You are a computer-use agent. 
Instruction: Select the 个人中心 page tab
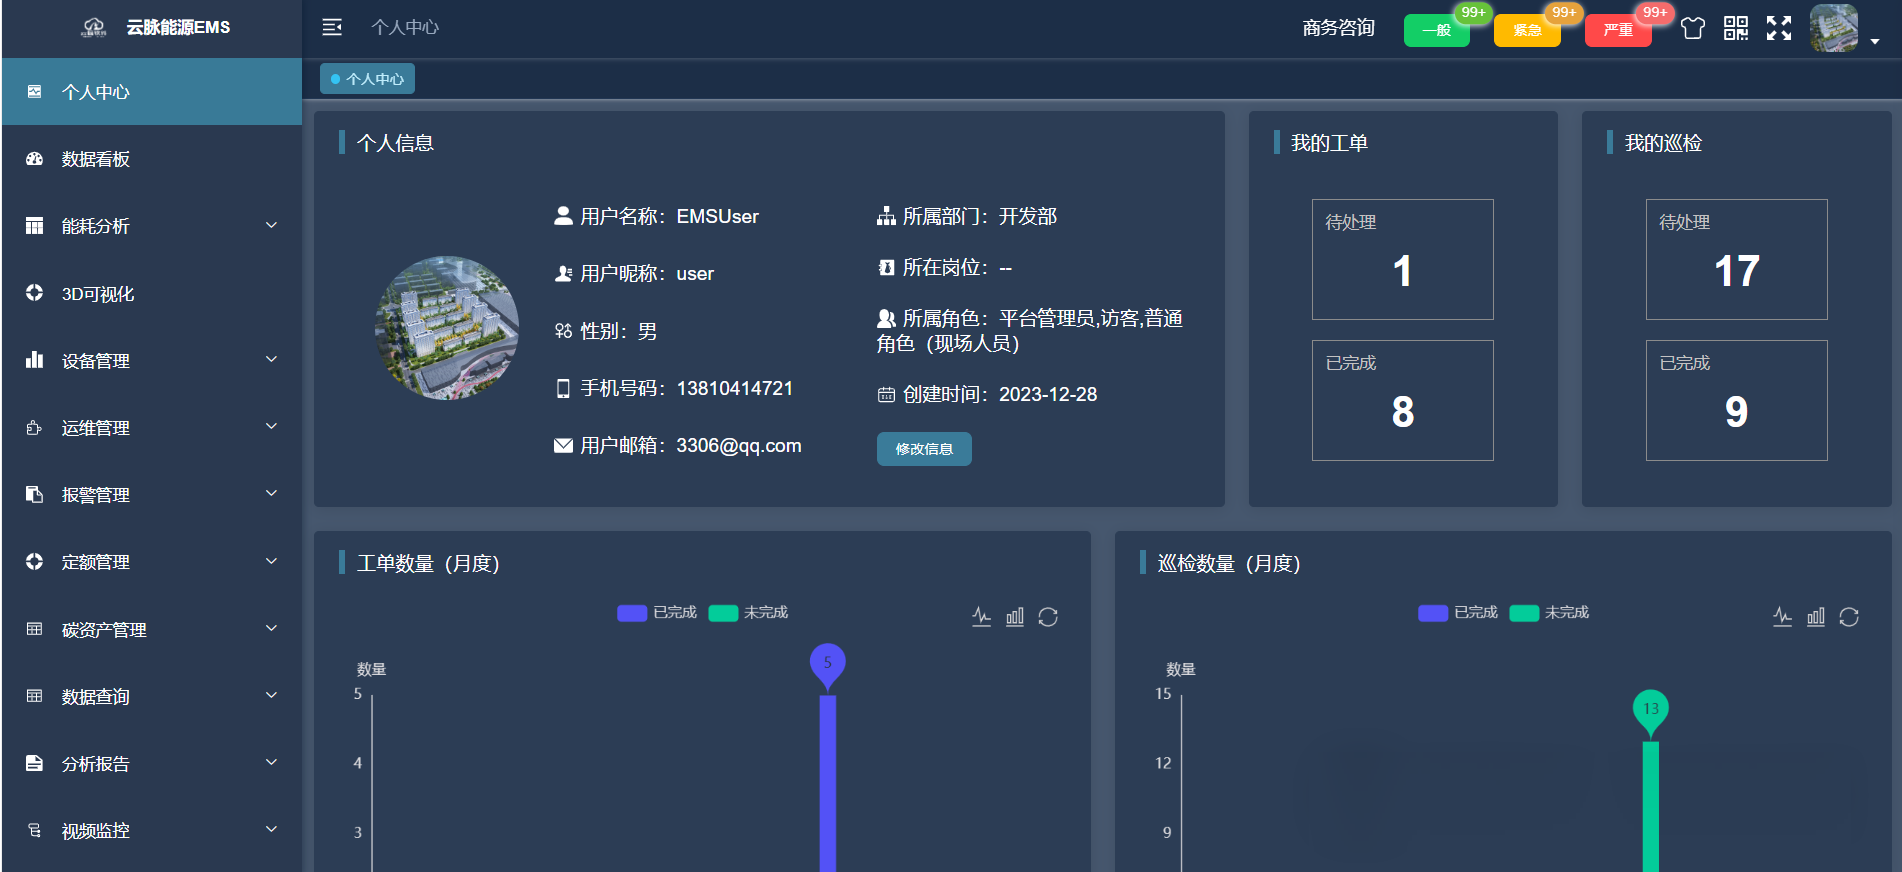[367, 79]
